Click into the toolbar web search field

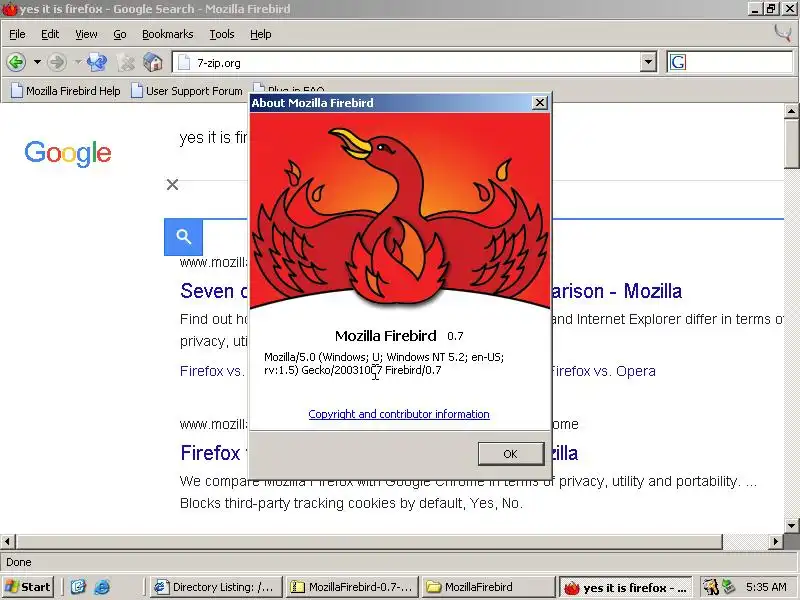tap(741, 62)
